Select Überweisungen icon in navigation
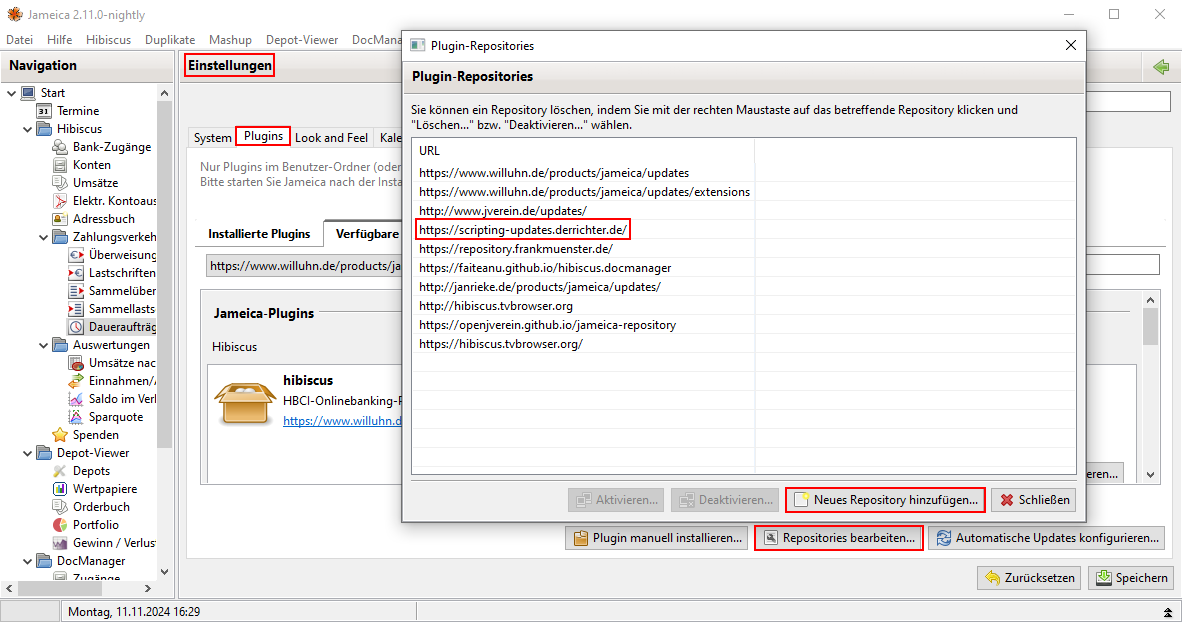The width and height of the screenshot is (1182, 622). pyautogui.click(x=75, y=255)
